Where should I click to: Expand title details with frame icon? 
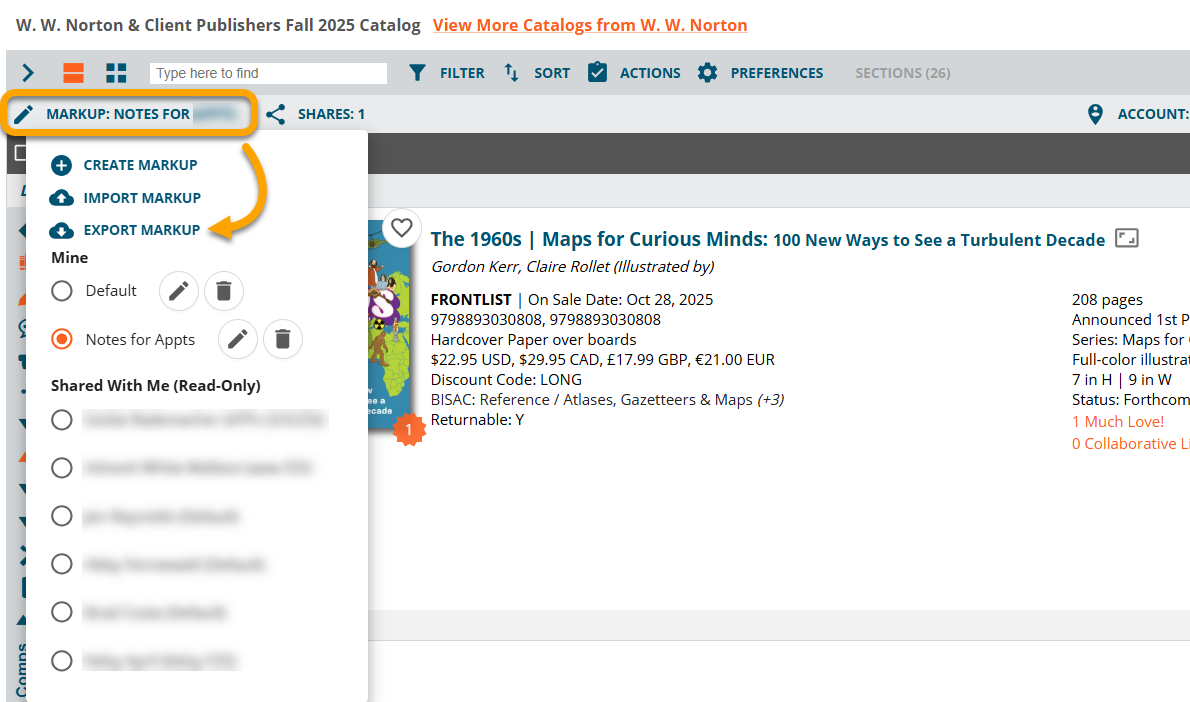[x=1127, y=238]
